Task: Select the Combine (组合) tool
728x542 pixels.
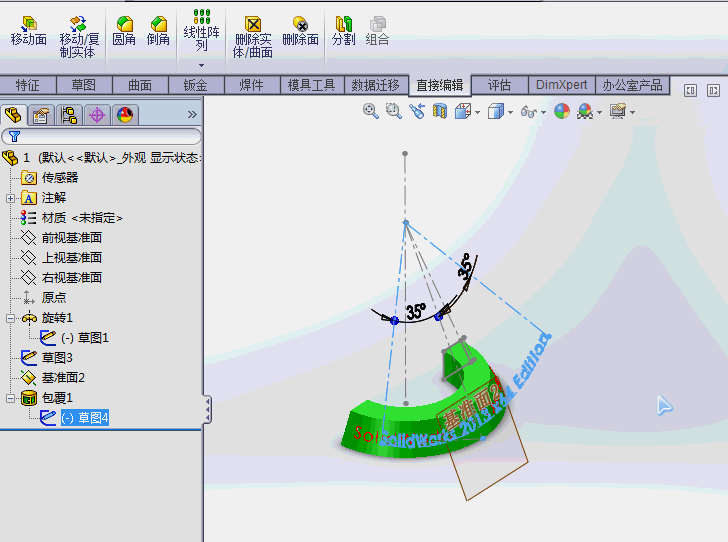Action: (x=377, y=31)
